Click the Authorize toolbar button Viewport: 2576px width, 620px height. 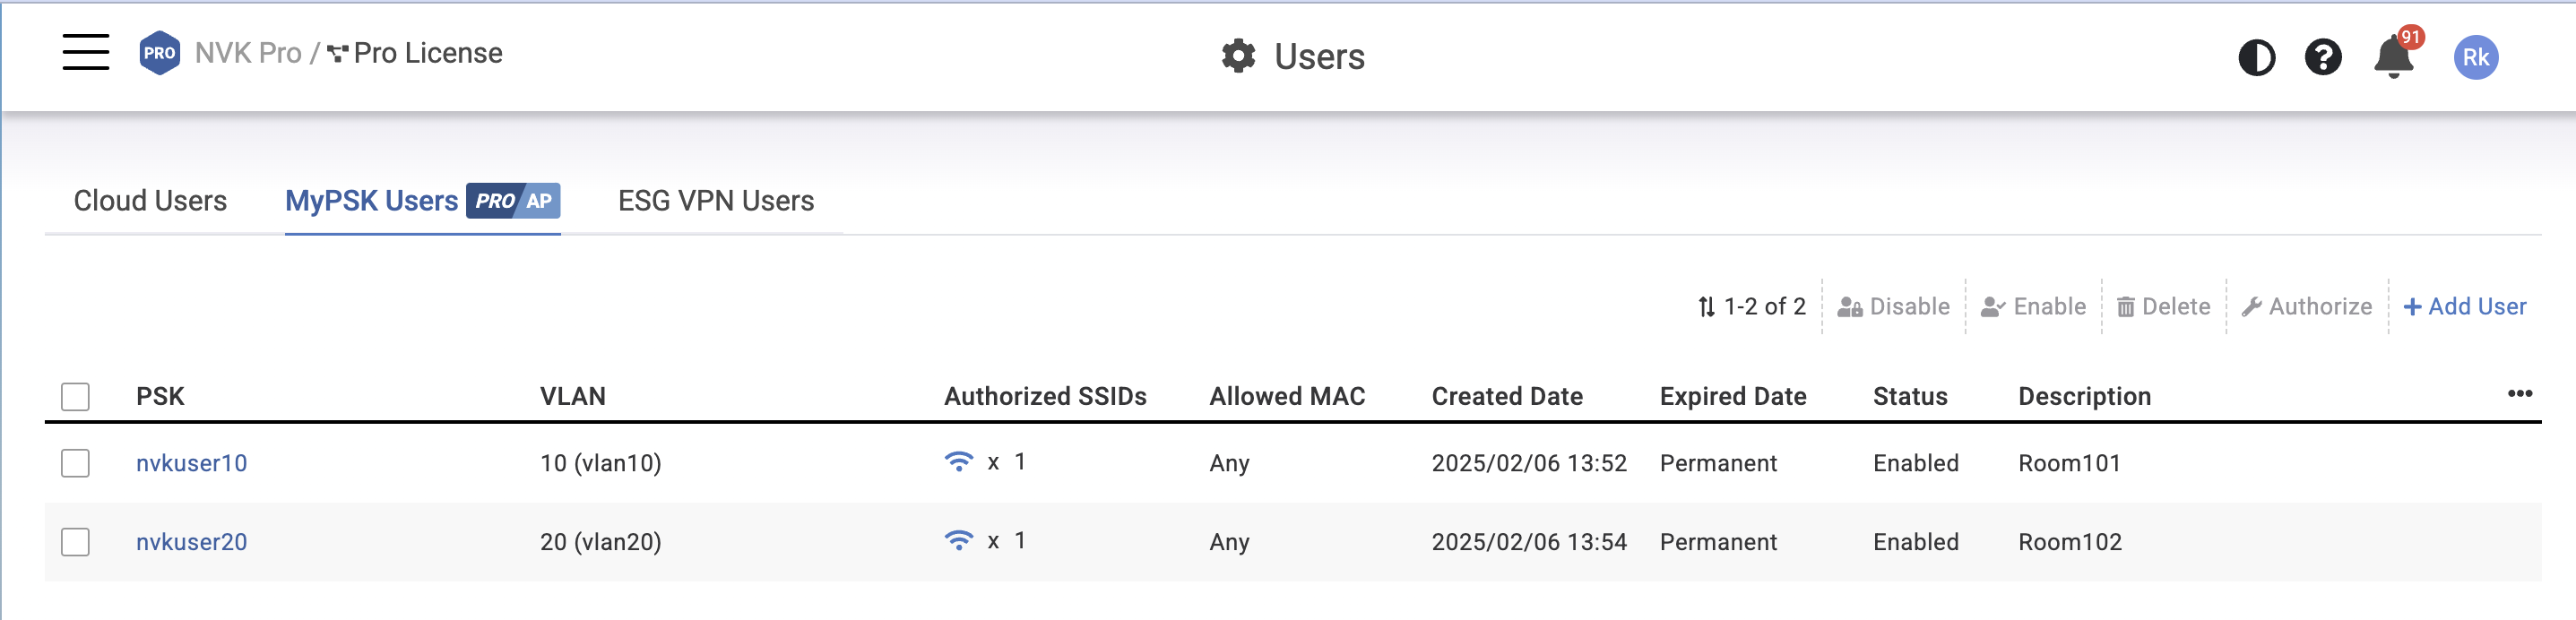coord(2306,307)
